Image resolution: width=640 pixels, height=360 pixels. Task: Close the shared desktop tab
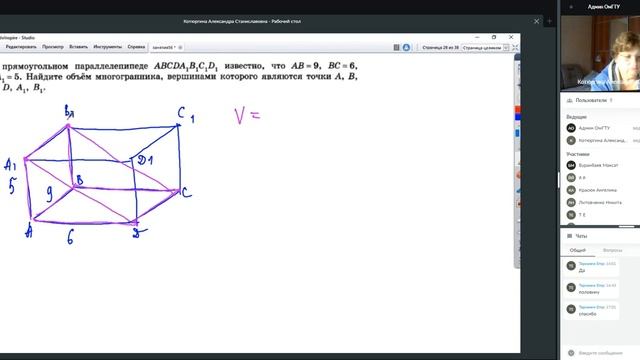click(536, 21)
